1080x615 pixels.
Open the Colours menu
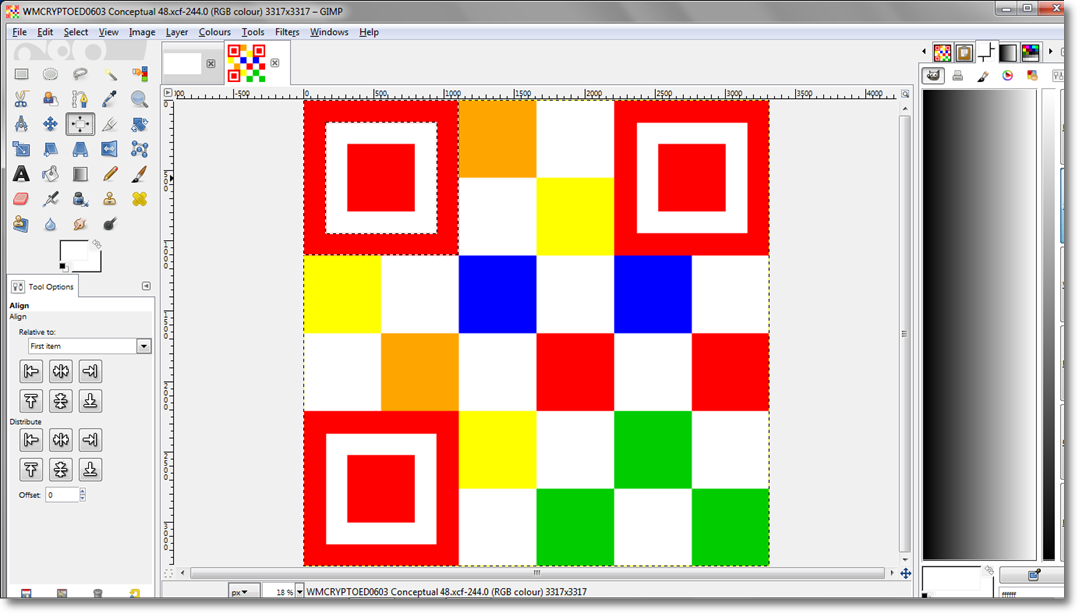click(215, 32)
